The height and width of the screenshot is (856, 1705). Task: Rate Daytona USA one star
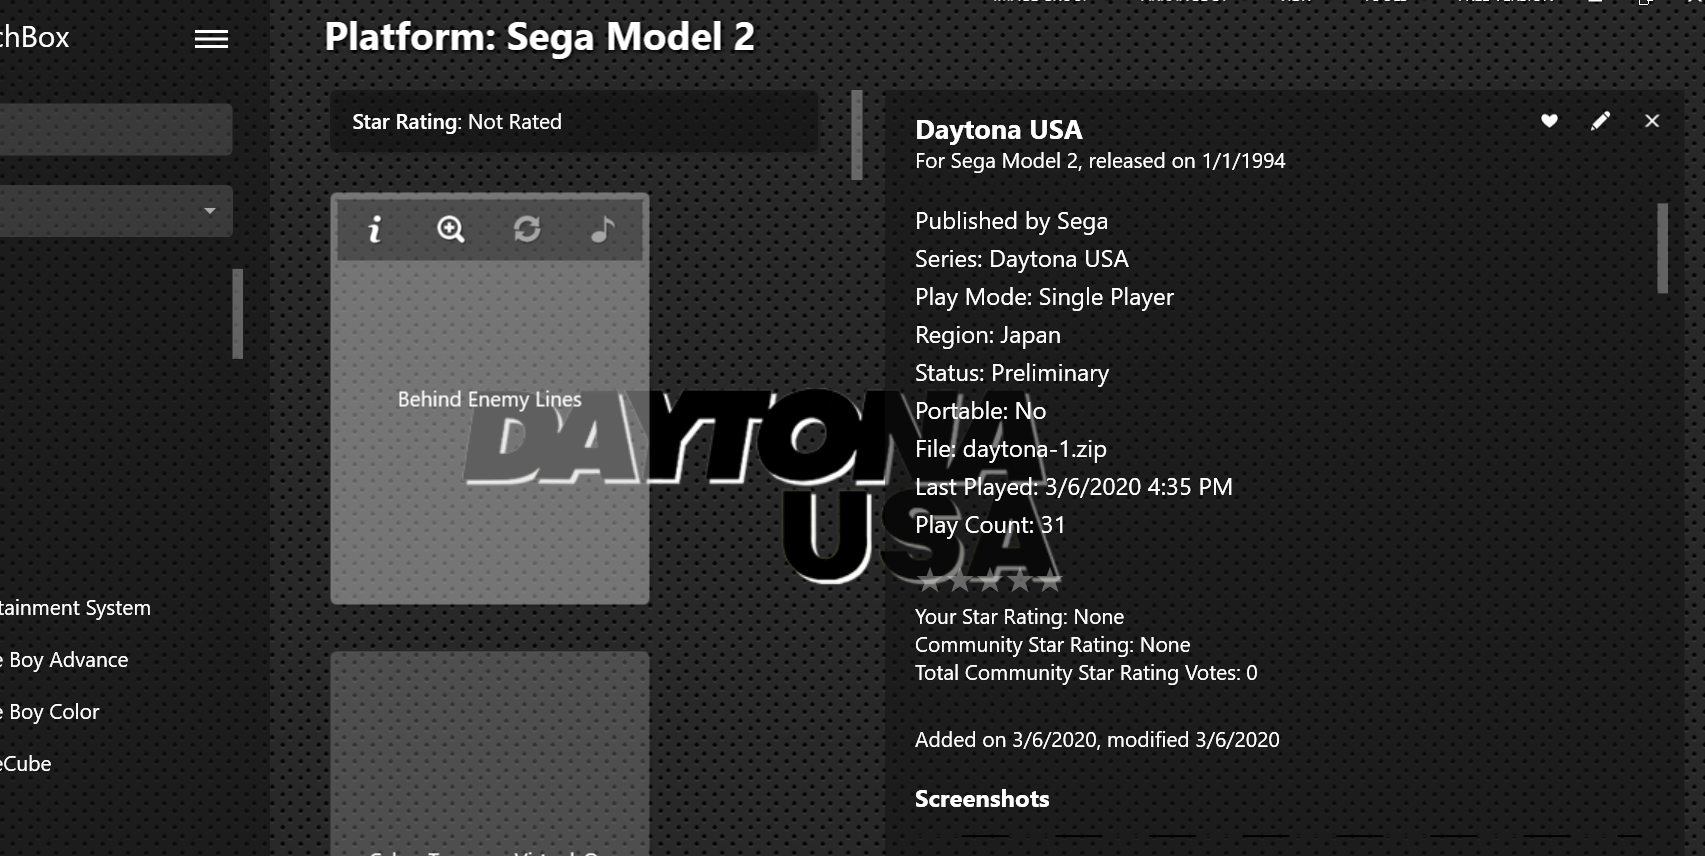pyautogui.click(x=929, y=581)
